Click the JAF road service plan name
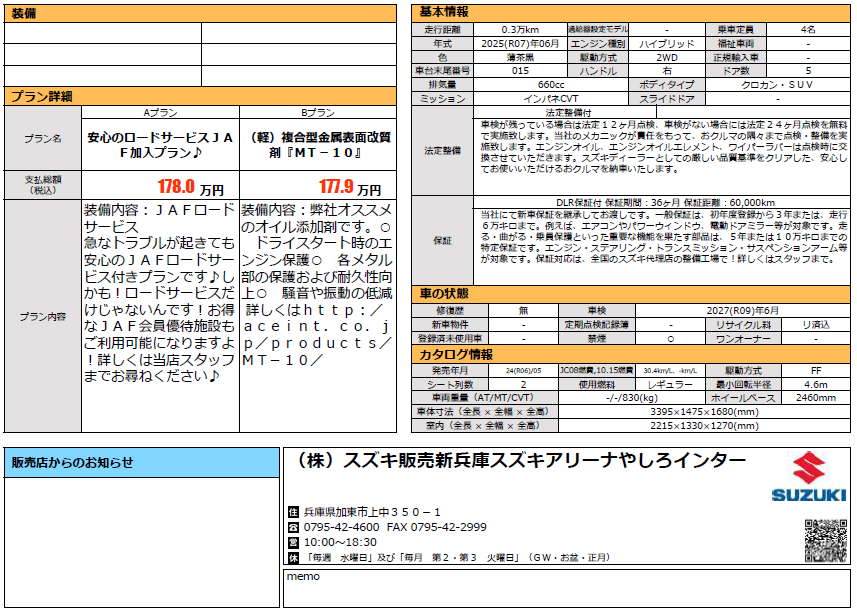The width and height of the screenshot is (857, 611). (160, 145)
